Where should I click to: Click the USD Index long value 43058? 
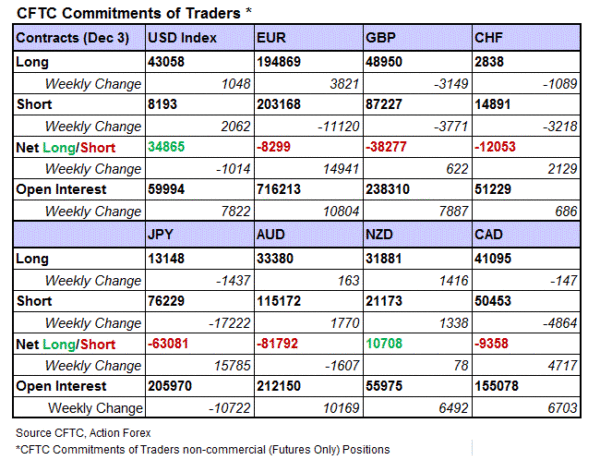(167, 62)
